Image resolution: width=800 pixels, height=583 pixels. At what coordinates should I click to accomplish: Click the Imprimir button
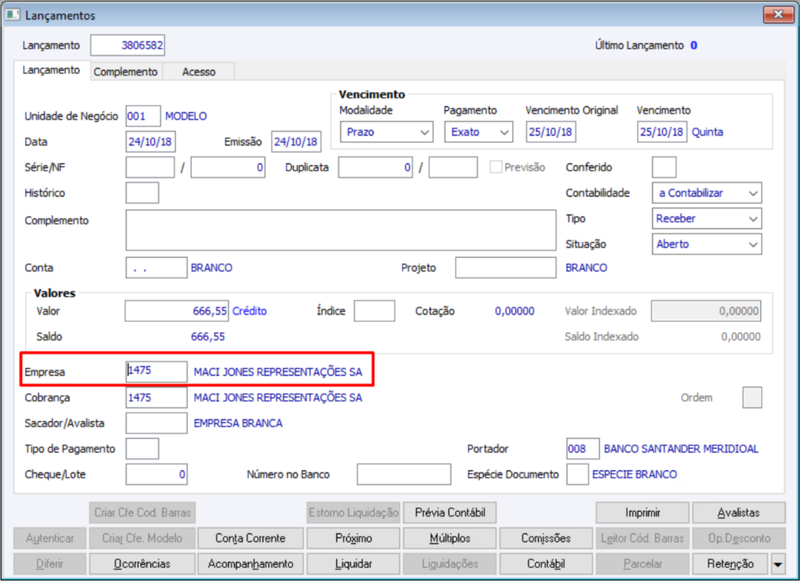[x=642, y=513]
